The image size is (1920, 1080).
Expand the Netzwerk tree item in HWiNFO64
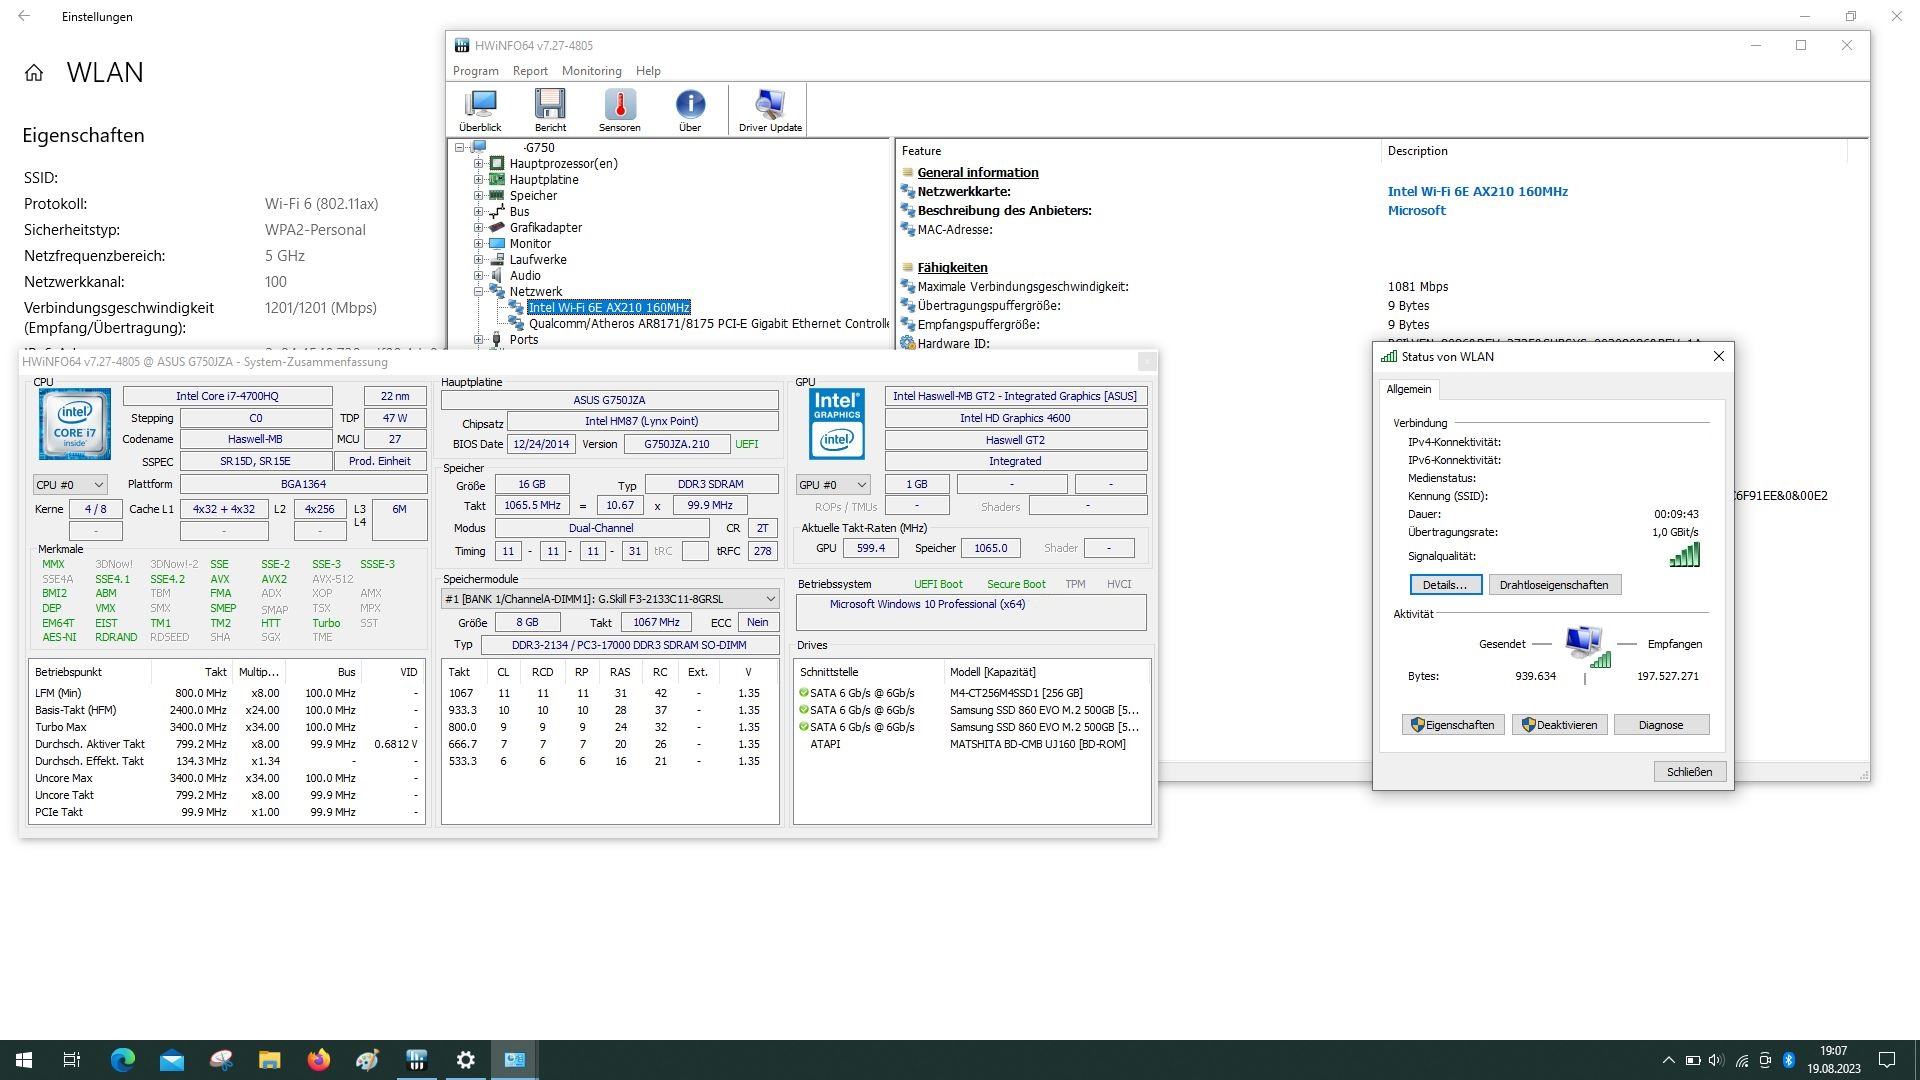pos(479,290)
